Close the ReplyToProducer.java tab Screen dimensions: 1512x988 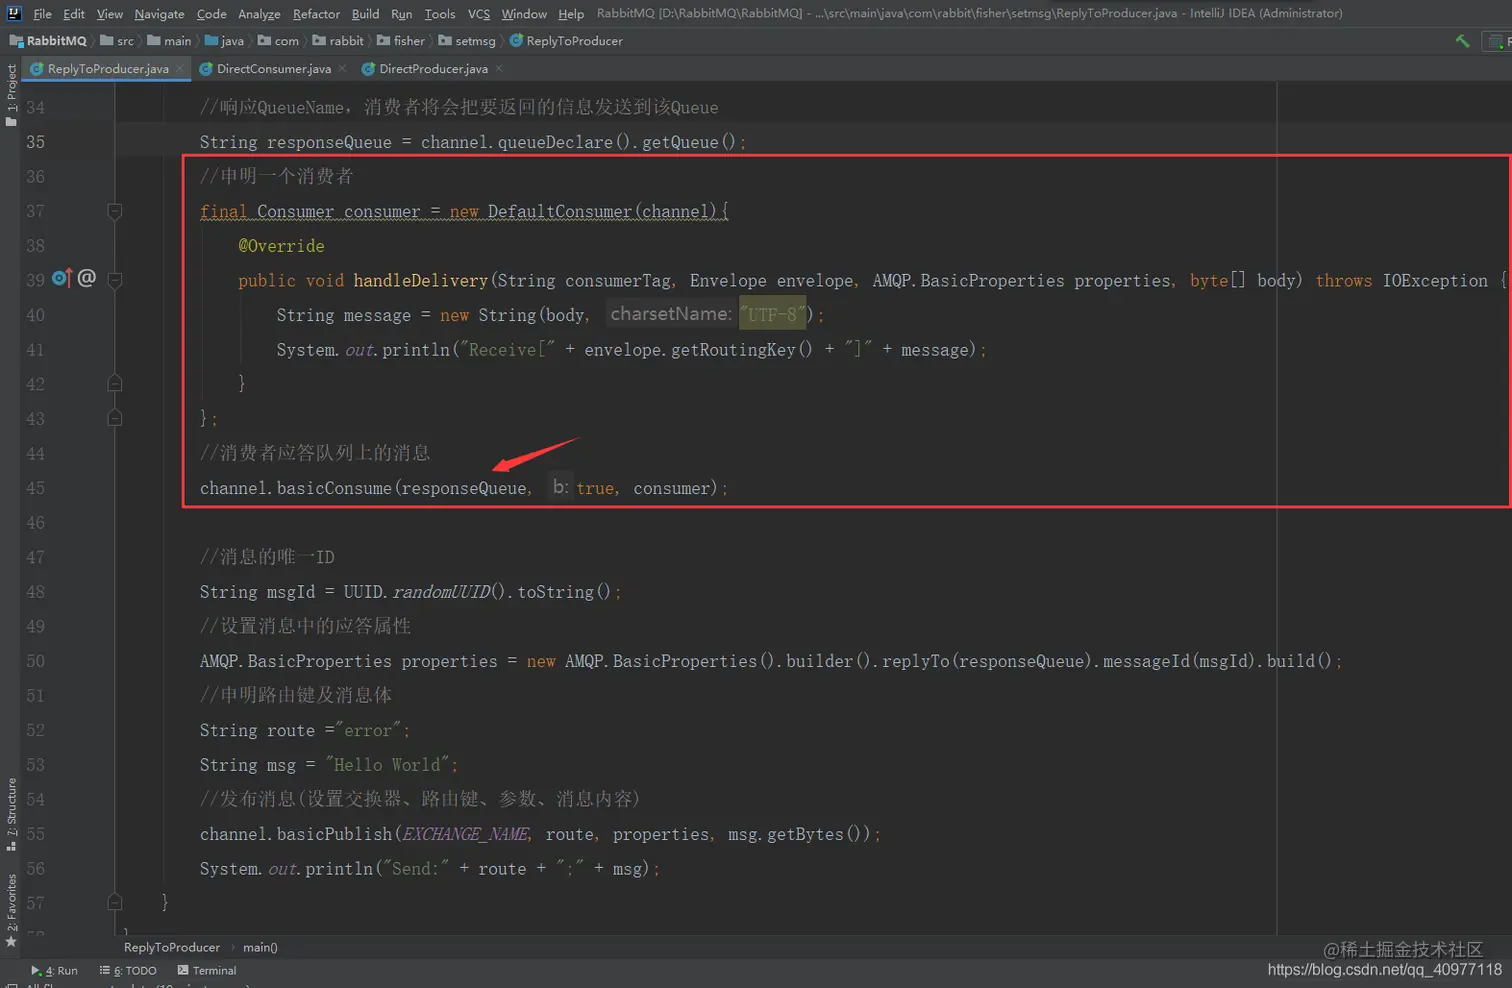180,68
